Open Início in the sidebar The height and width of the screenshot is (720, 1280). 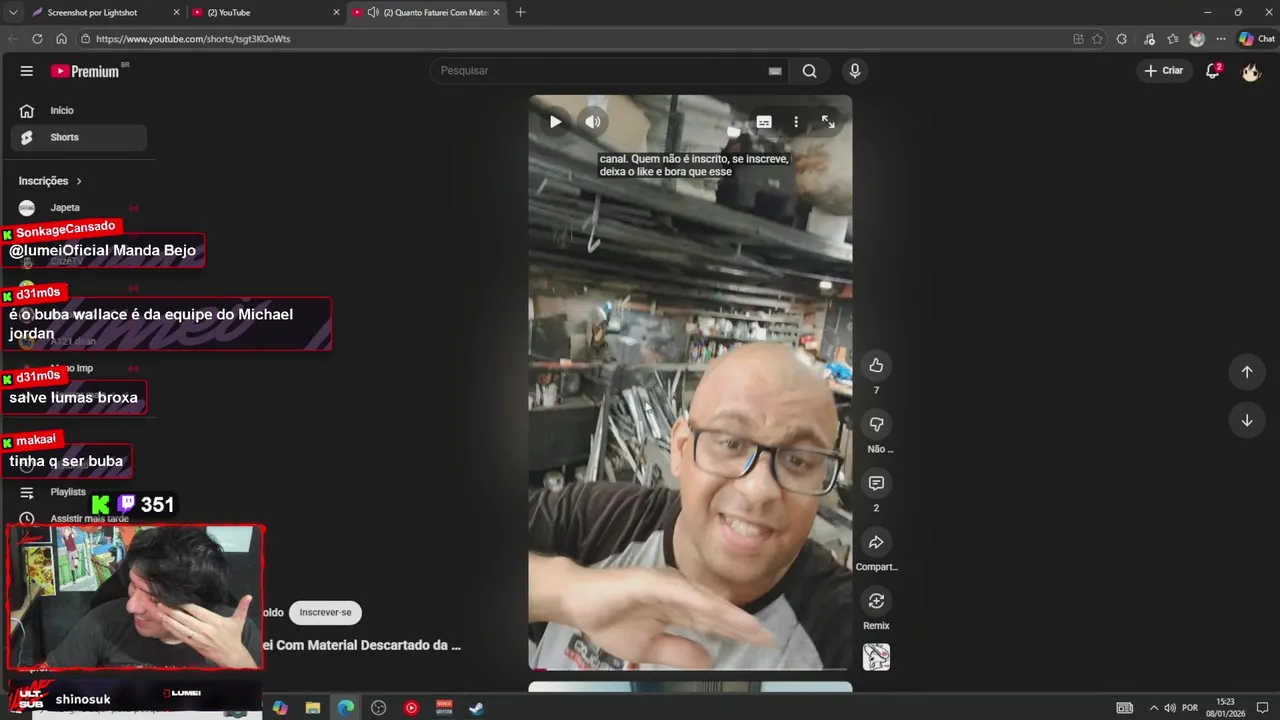tap(79, 111)
